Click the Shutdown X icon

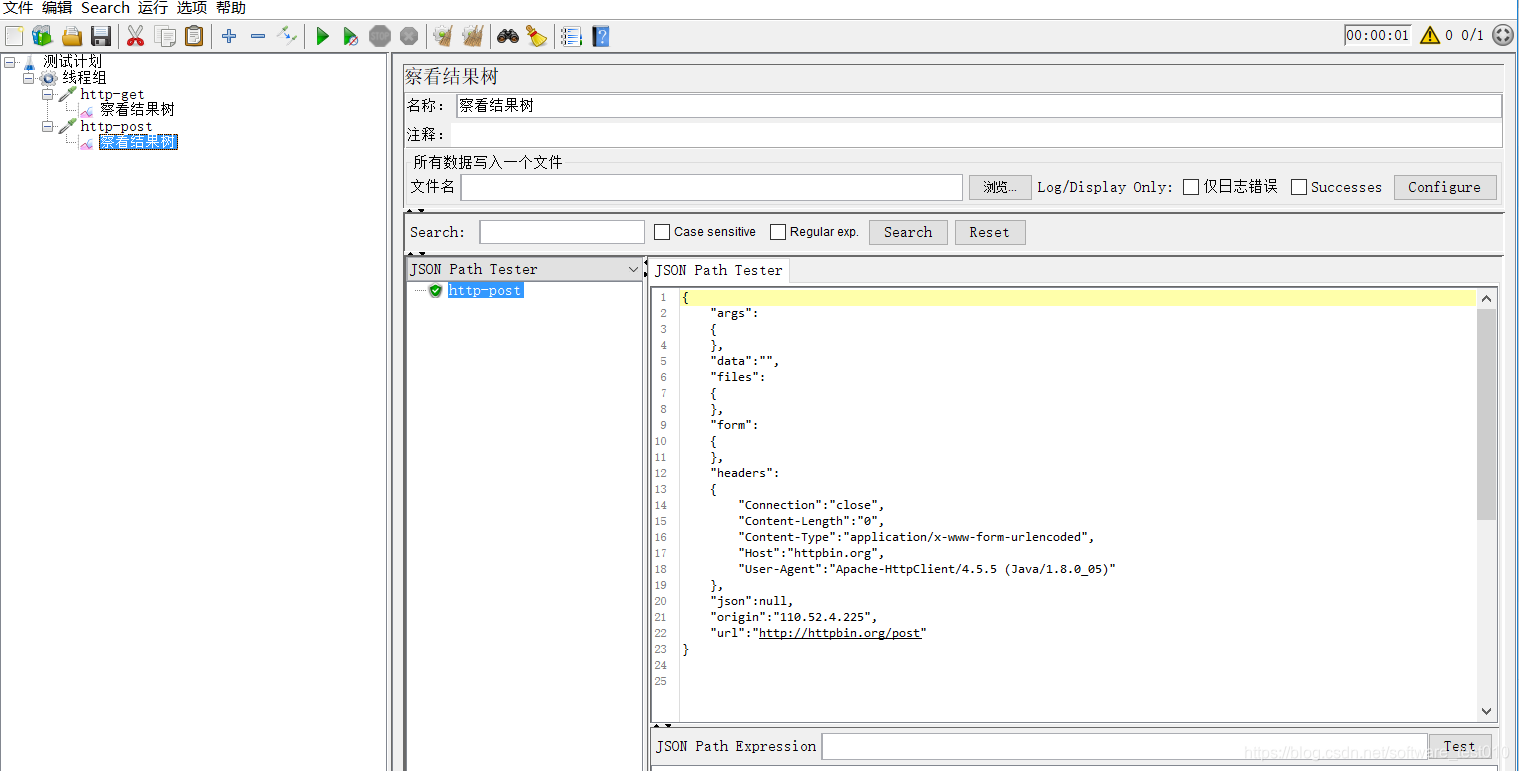(409, 37)
